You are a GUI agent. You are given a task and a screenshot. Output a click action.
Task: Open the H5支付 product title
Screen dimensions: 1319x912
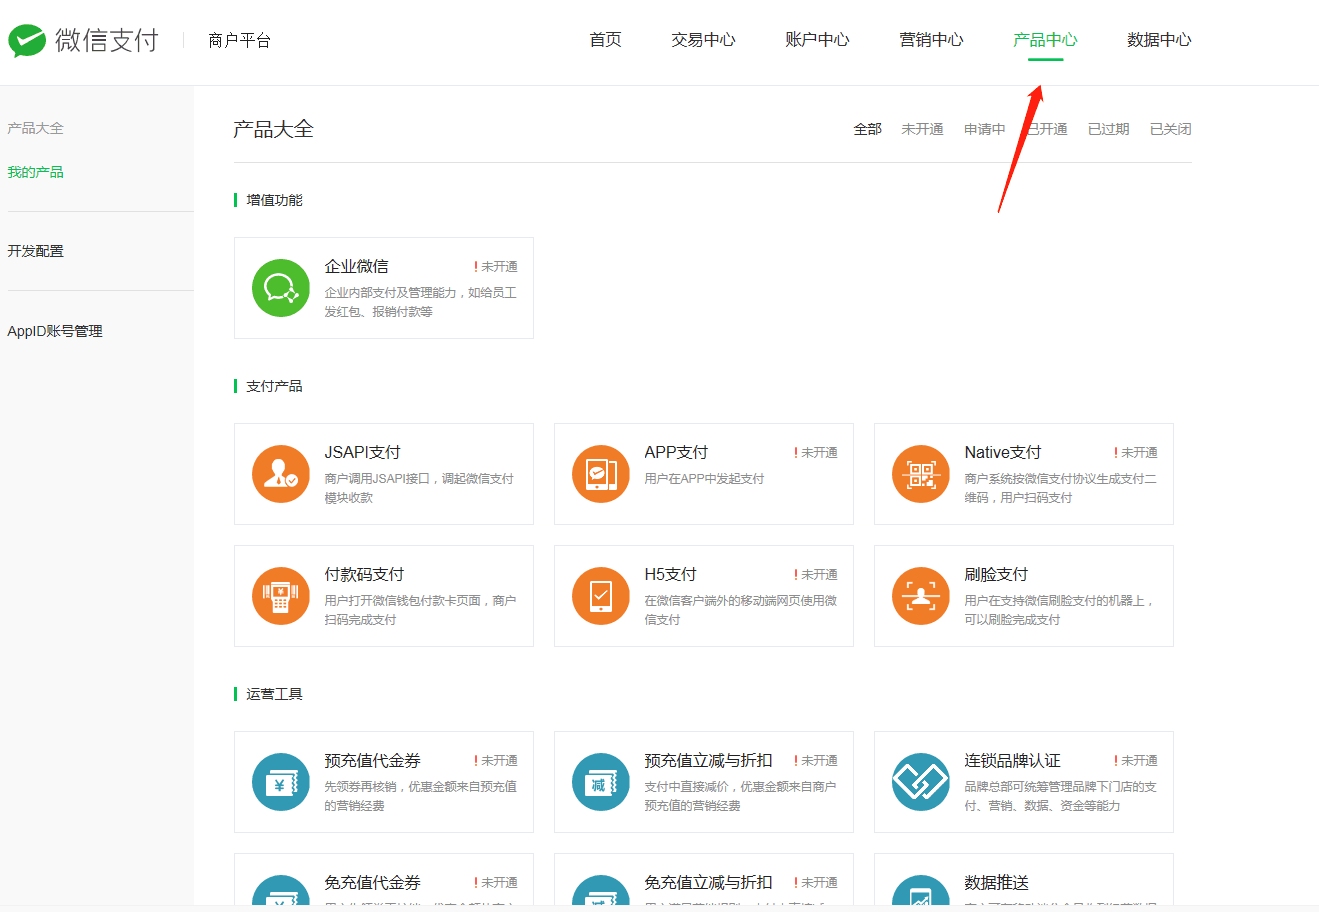tap(670, 574)
